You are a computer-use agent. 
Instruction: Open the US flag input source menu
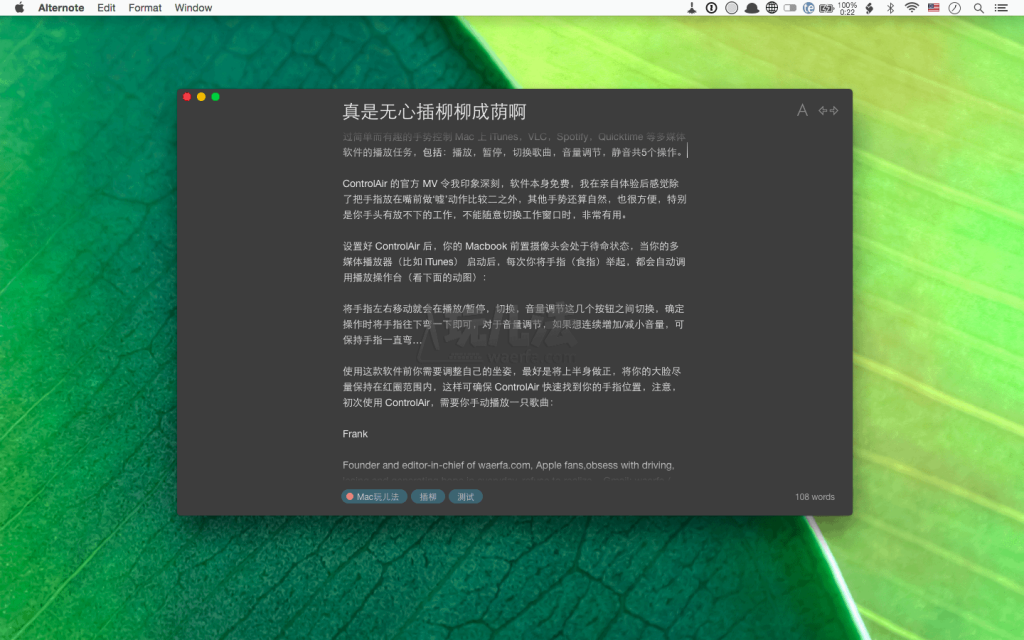933,8
